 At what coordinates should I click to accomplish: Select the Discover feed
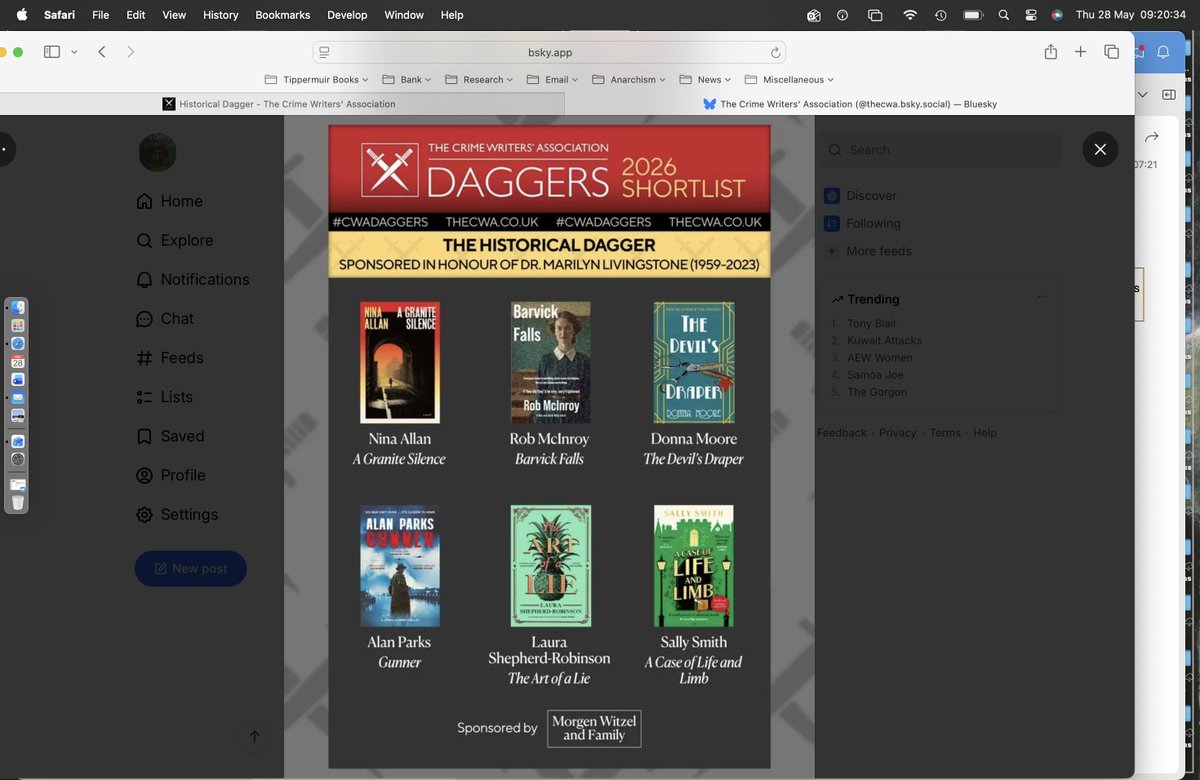pos(860,195)
